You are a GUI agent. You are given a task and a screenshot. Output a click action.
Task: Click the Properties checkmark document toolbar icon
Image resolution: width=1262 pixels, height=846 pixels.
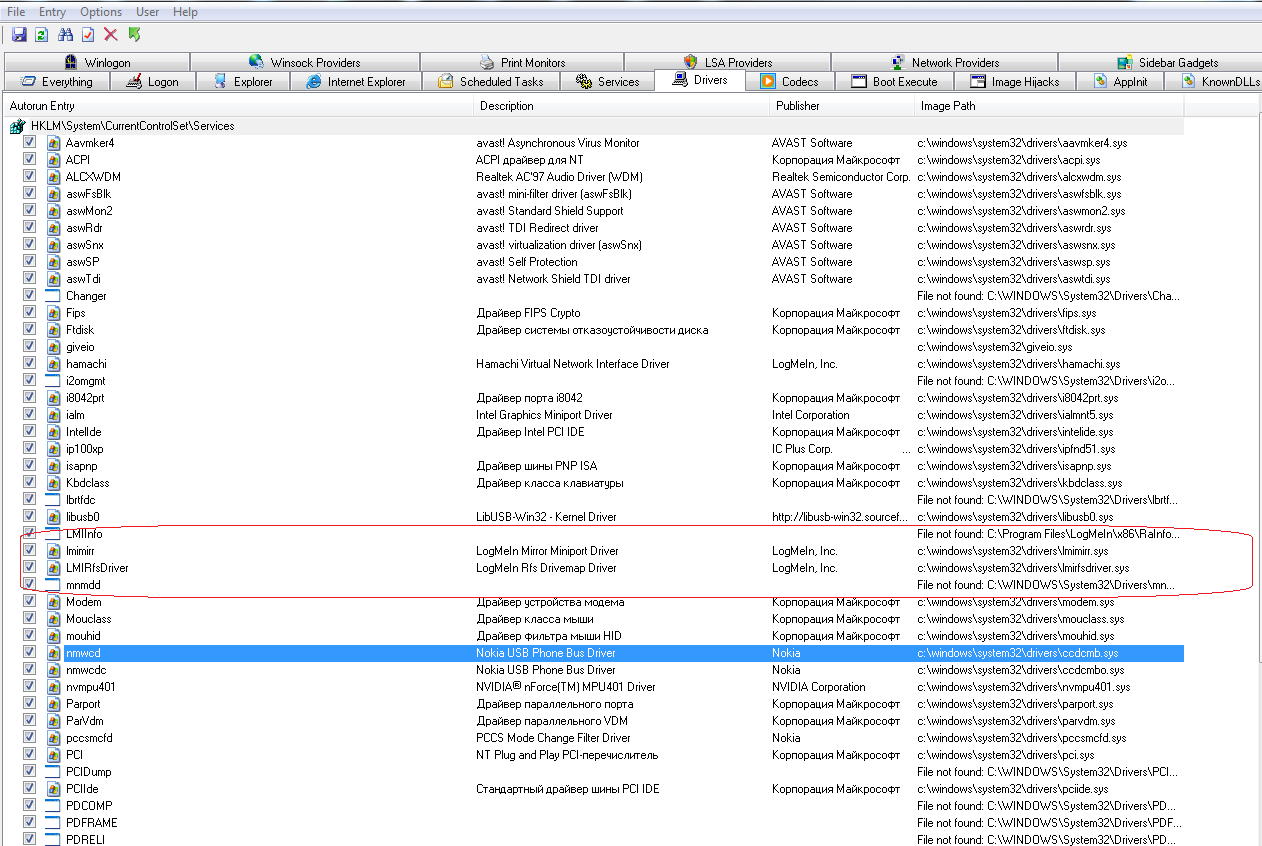[x=88, y=35]
